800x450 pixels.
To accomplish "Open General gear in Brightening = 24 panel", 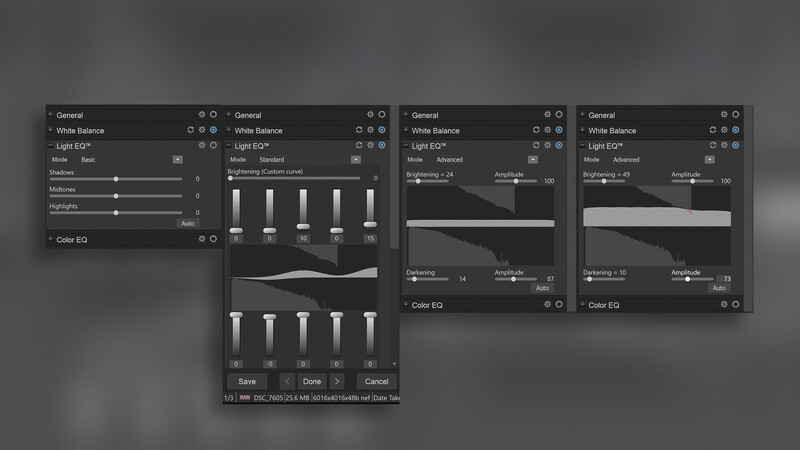I will 547,114.
